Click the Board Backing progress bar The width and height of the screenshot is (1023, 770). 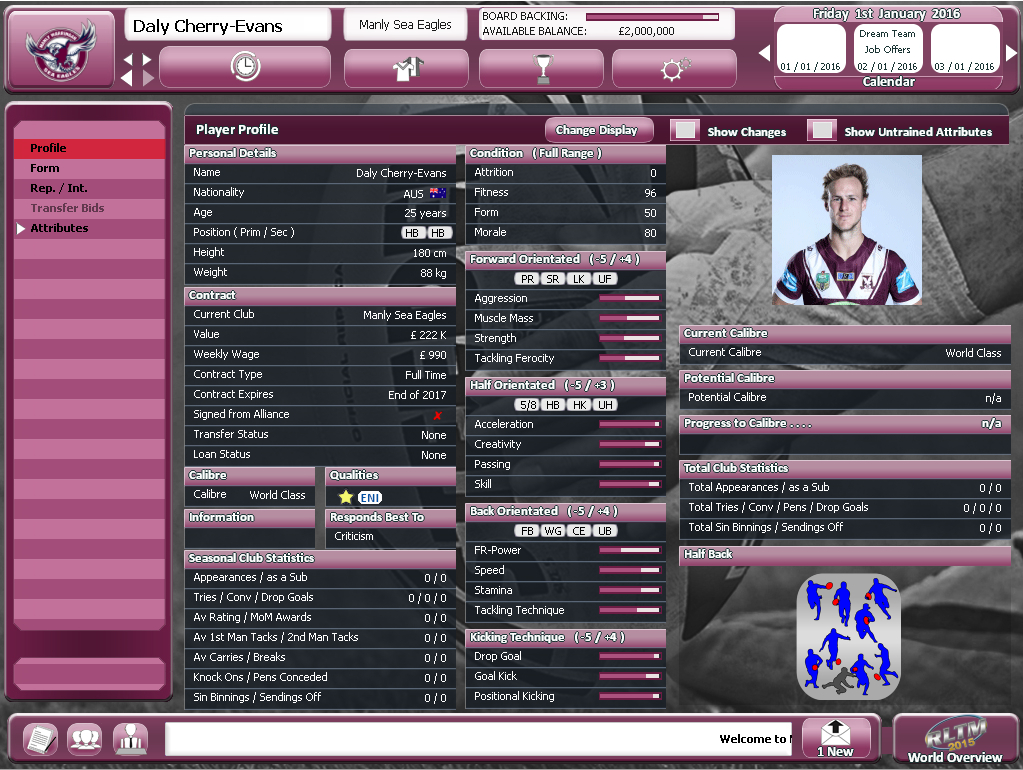pyautogui.click(x=652, y=16)
